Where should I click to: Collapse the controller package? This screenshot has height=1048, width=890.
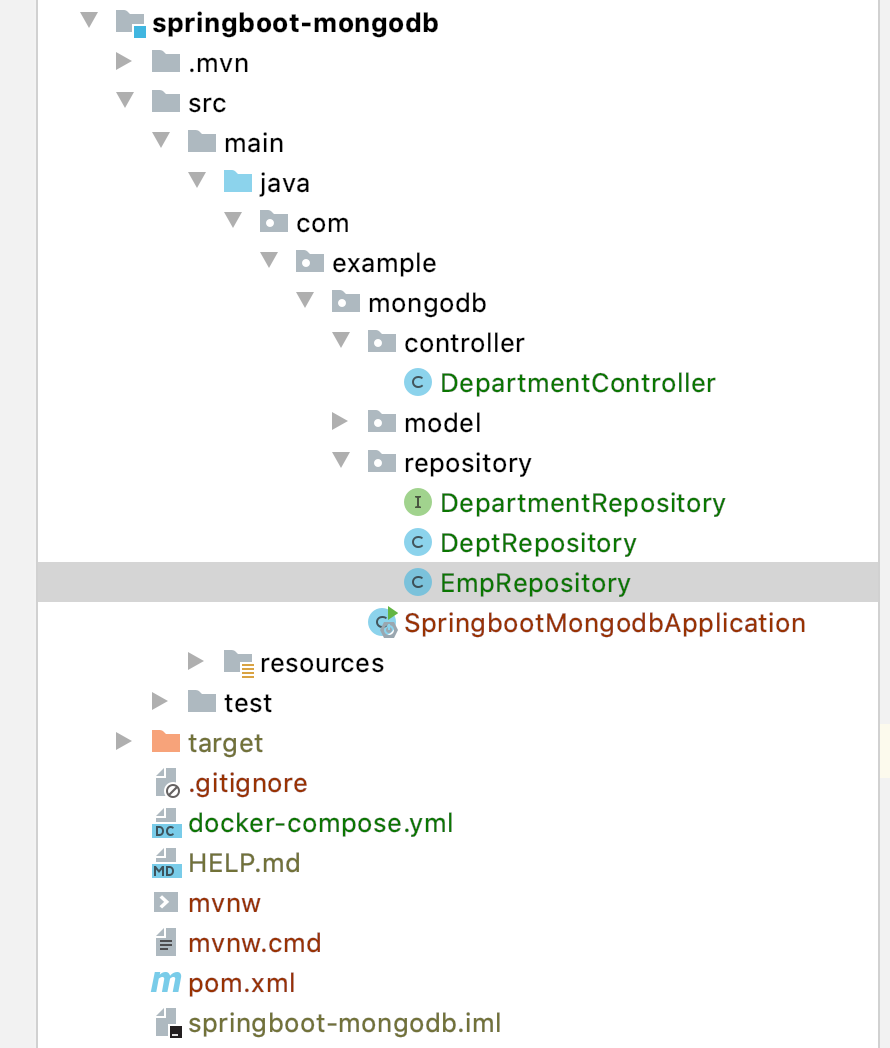[x=341, y=342]
